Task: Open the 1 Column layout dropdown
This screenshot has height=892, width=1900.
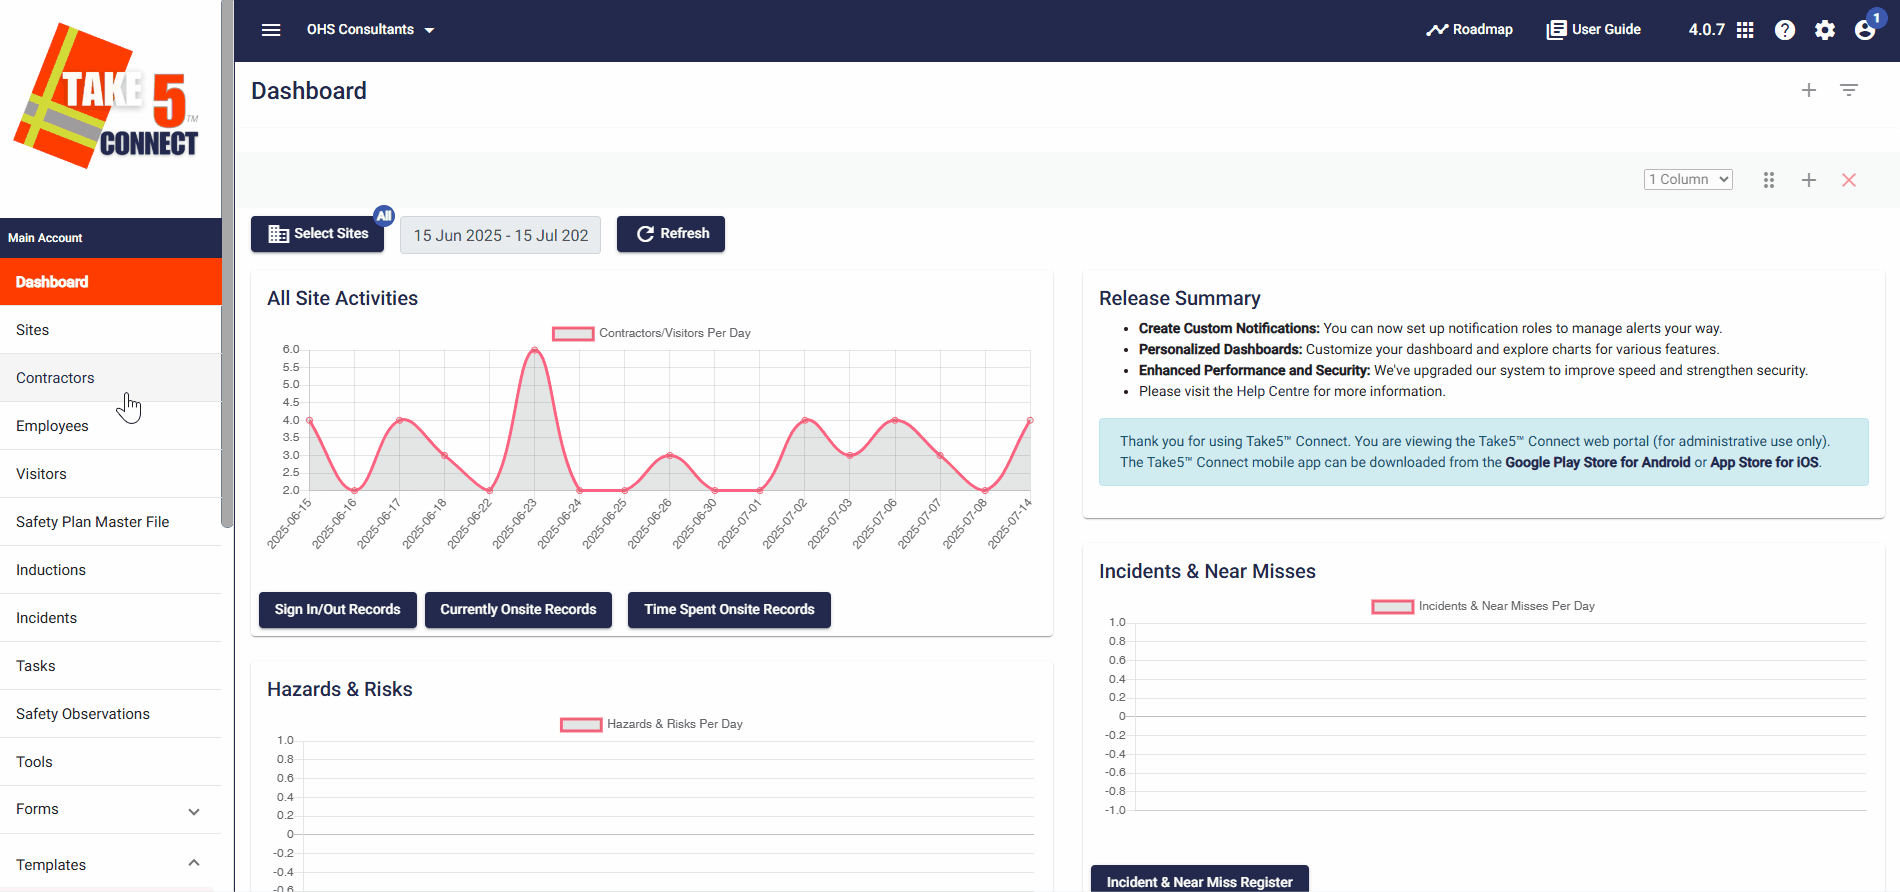Action: coord(1688,179)
